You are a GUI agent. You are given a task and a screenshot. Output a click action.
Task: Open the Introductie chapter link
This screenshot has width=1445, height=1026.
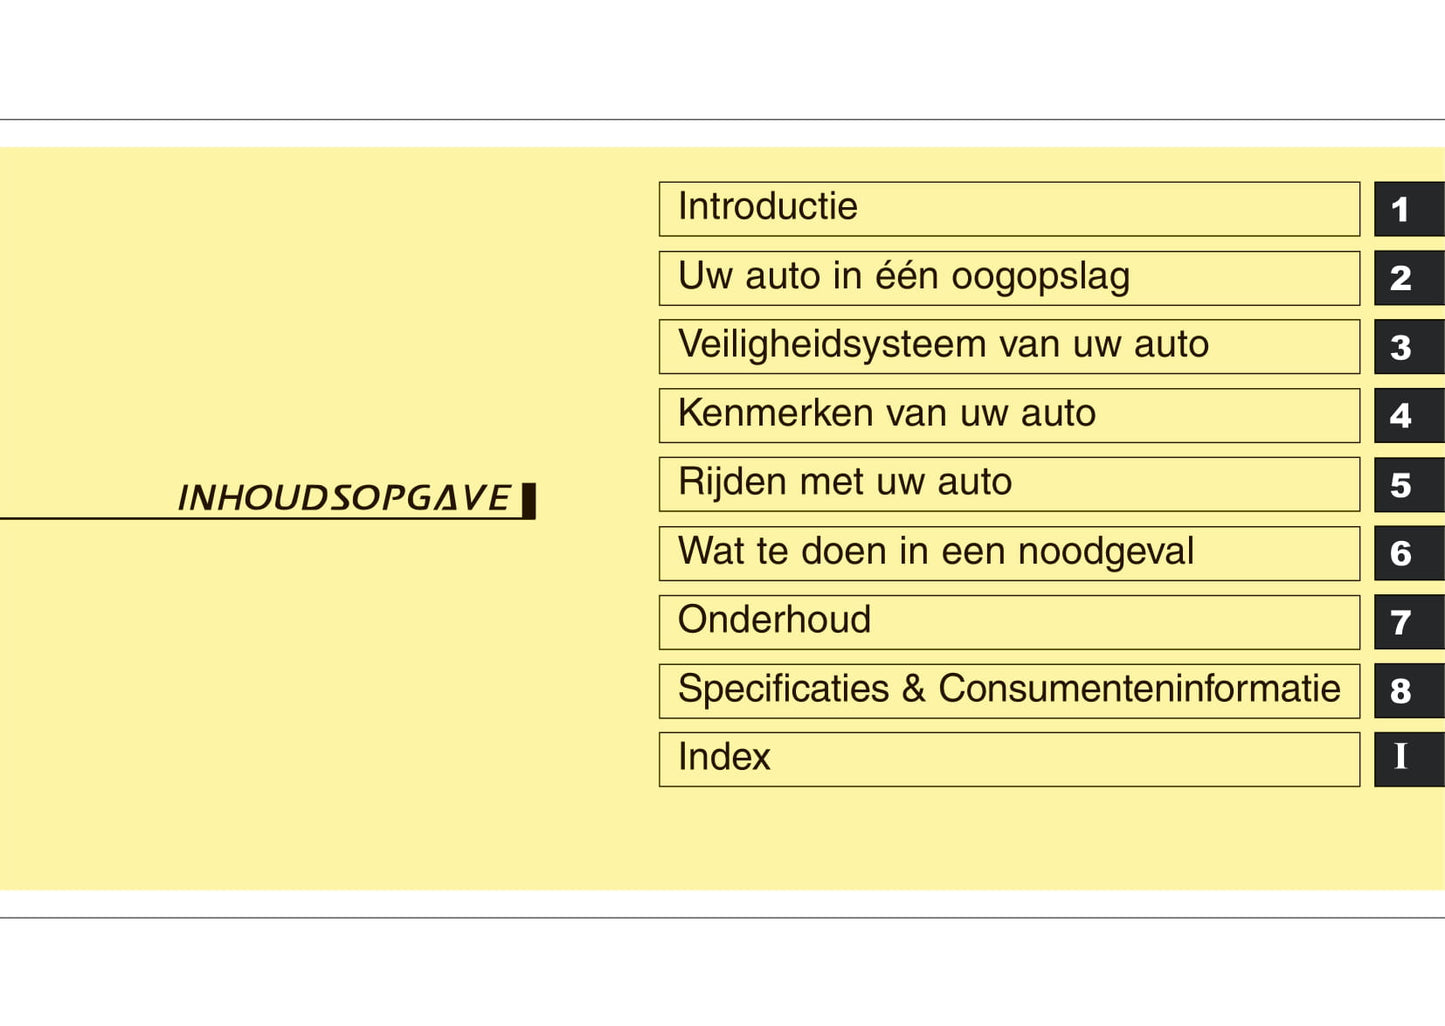tap(1008, 208)
